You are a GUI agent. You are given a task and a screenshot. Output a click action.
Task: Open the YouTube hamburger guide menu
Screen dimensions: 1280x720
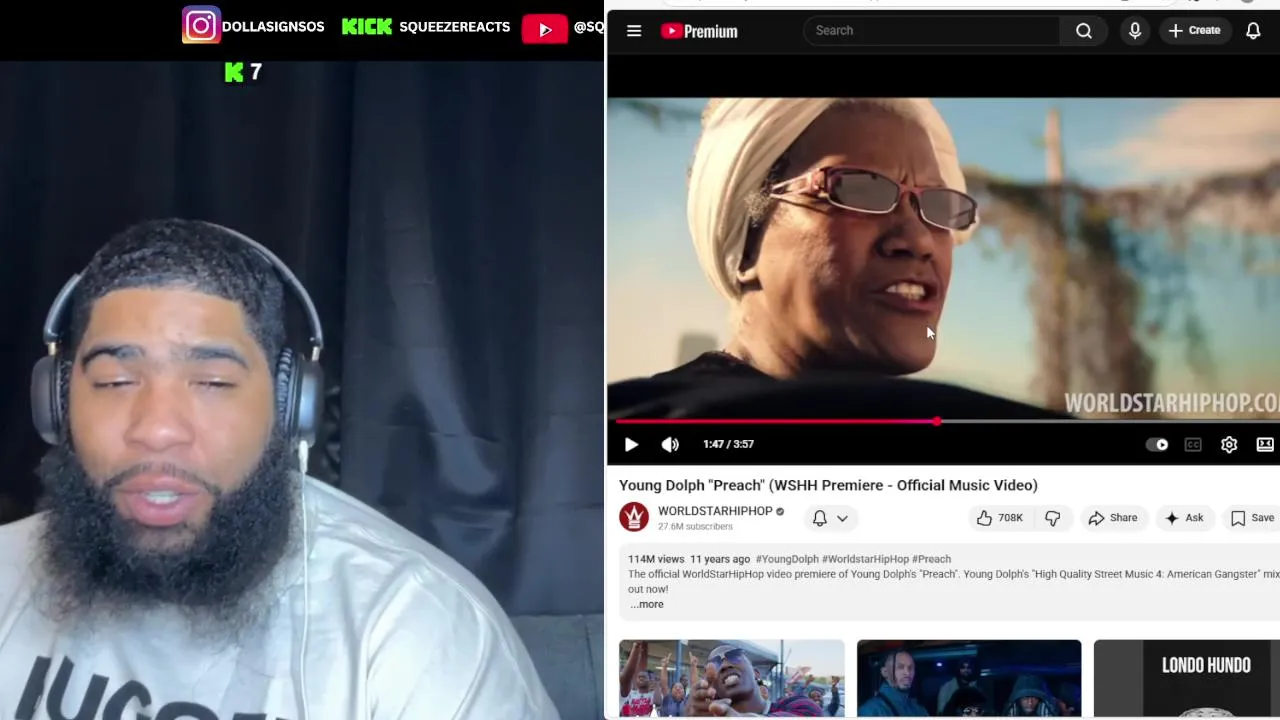[x=634, y=31]
